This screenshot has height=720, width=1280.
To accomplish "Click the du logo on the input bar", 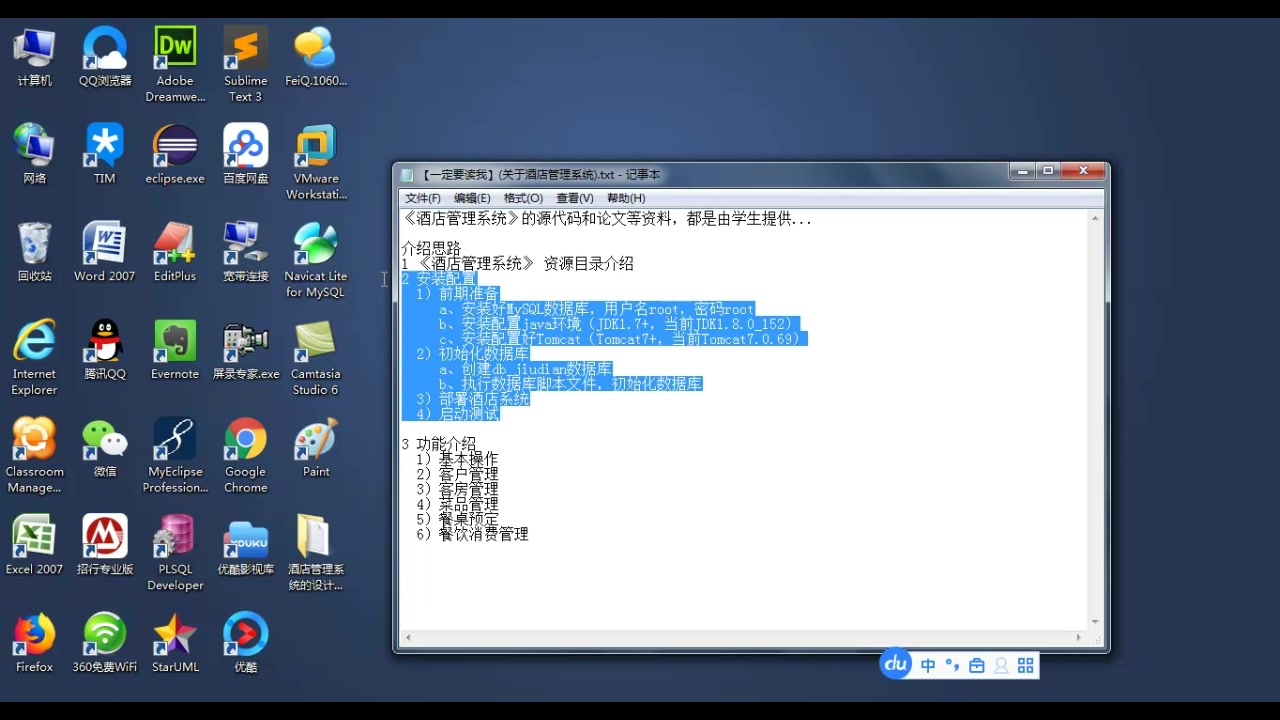I will [x=895, y=664].
